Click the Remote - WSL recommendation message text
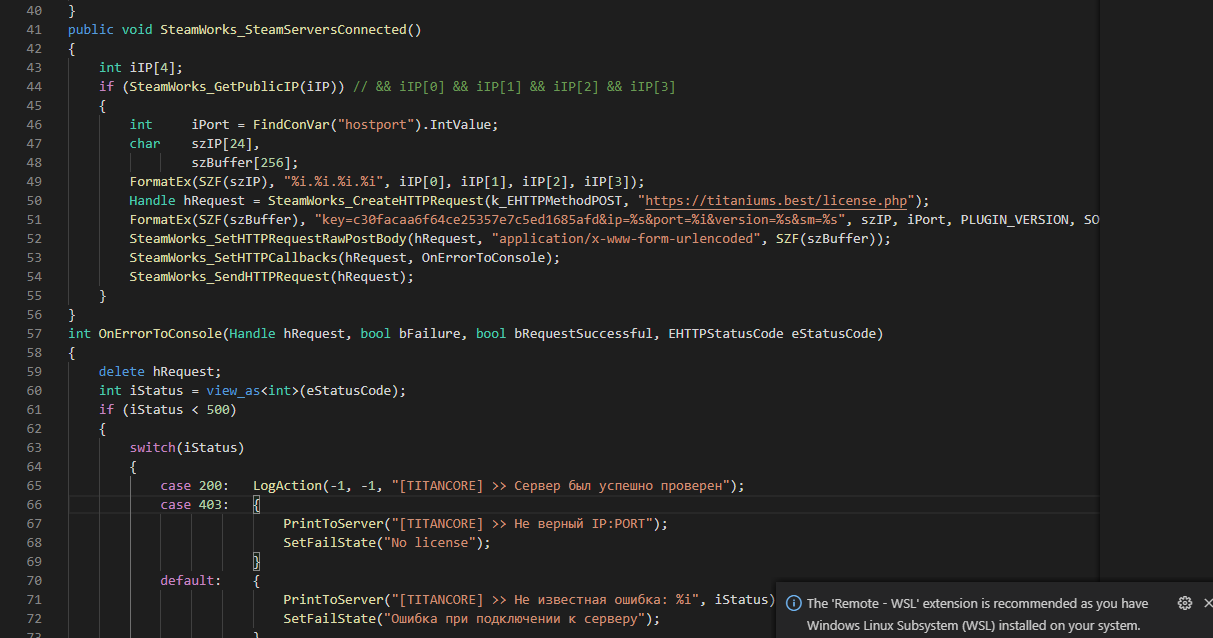Viewport: 1213px width, 638px height. tap(977, 614)
